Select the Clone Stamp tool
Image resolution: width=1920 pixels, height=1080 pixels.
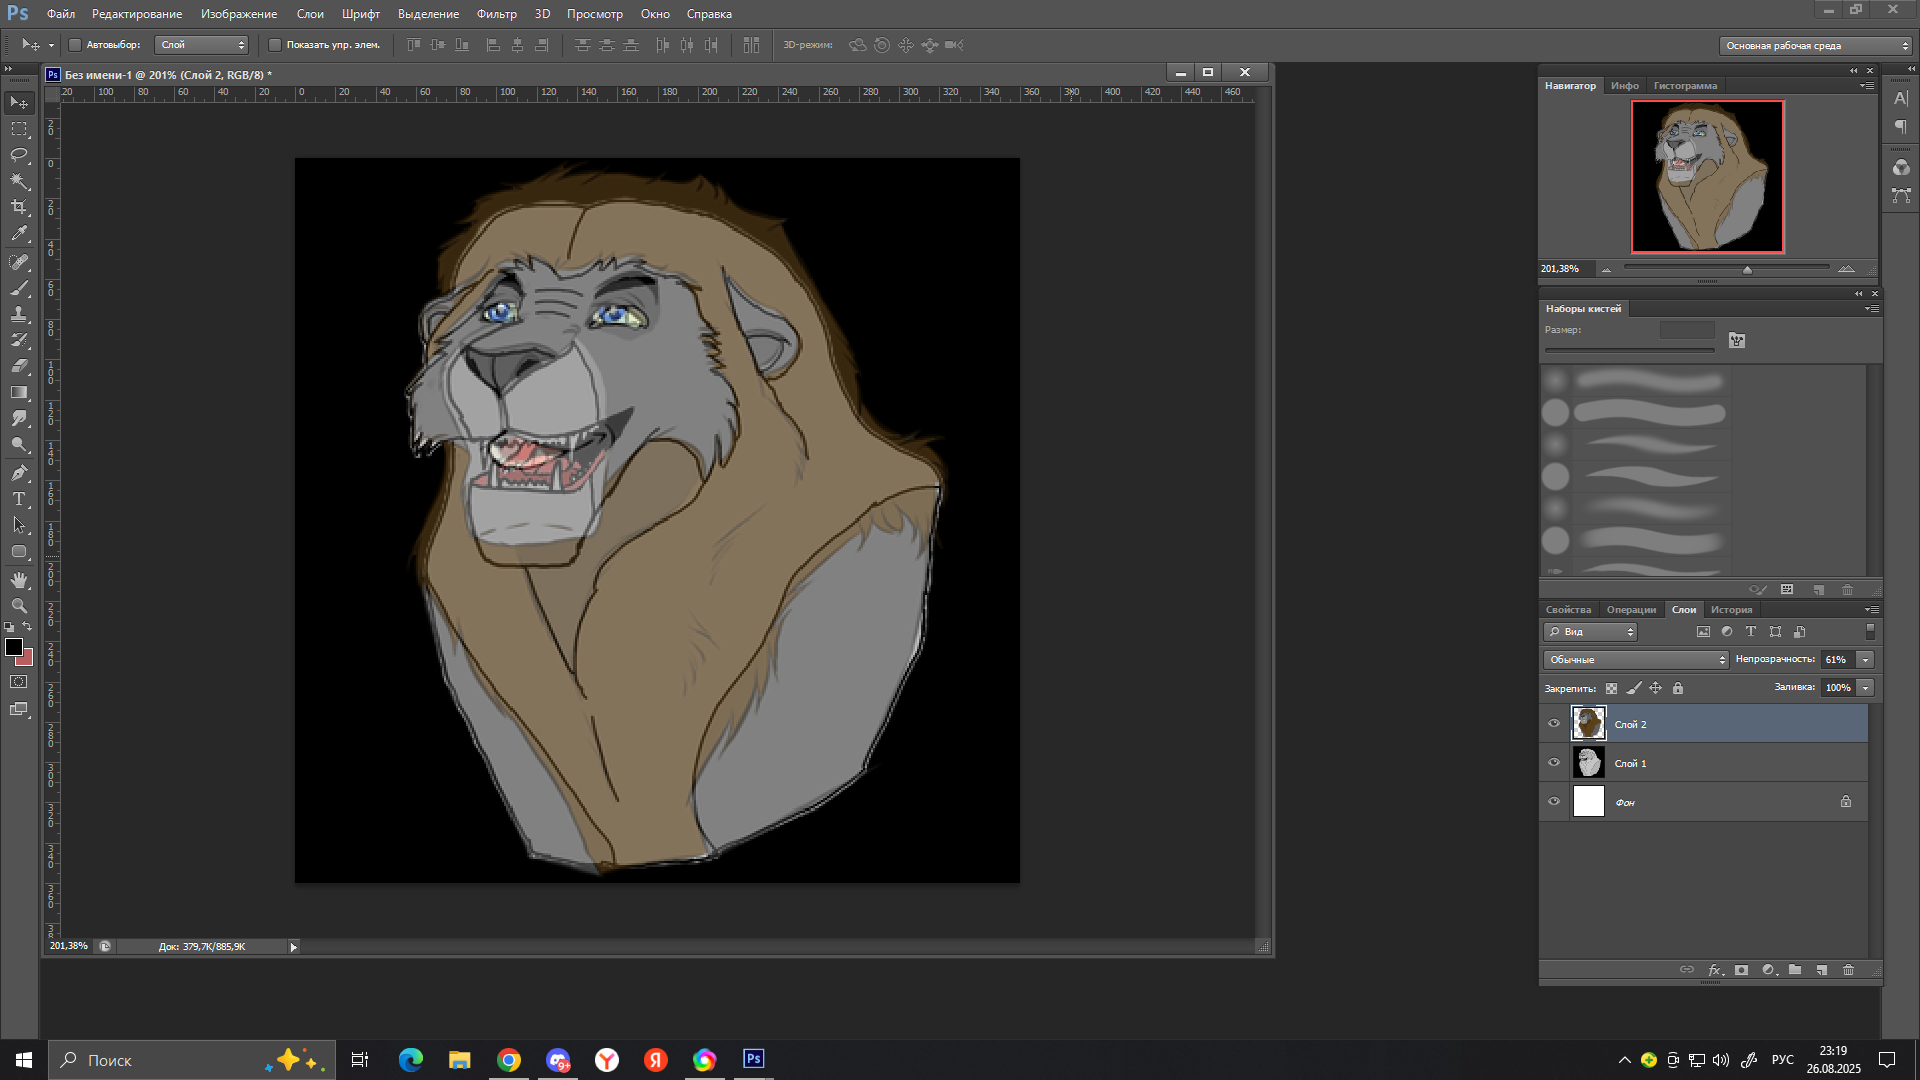[19, 314]
